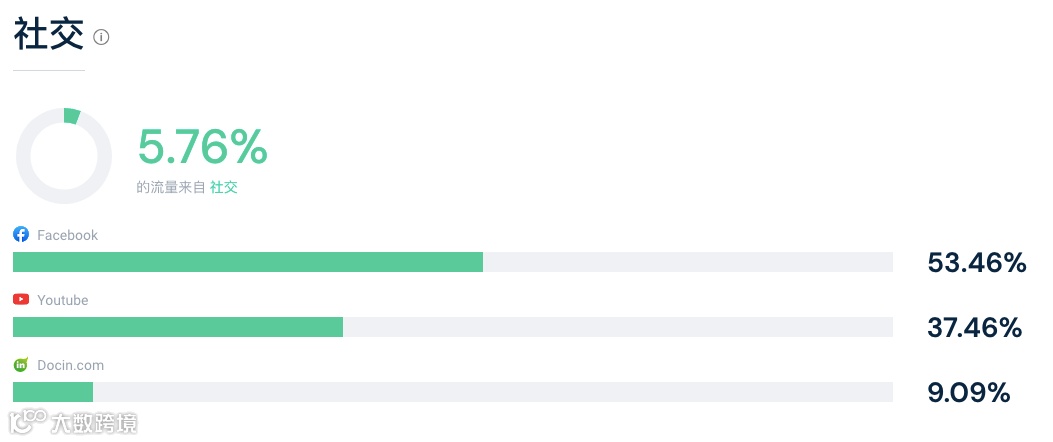This screenshot has width=1053, height=442.
Task: Click the 37.46% Youtube share value
Action: tap(974, 328)
